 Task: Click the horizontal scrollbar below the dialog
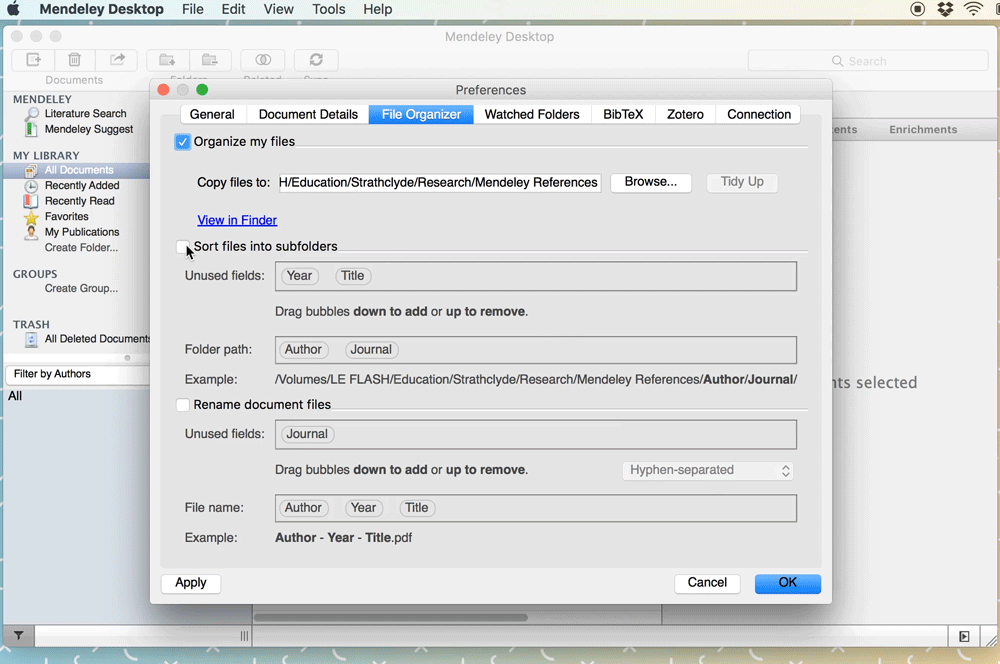click(x=390, y=617)
